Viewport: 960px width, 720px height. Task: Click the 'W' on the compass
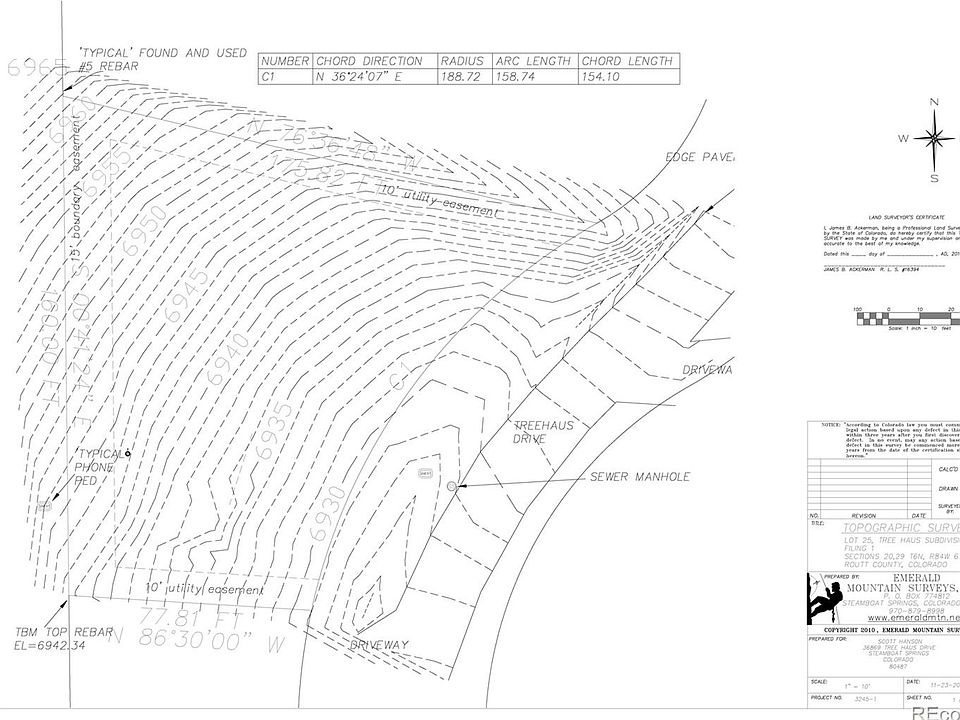[904, 139]
